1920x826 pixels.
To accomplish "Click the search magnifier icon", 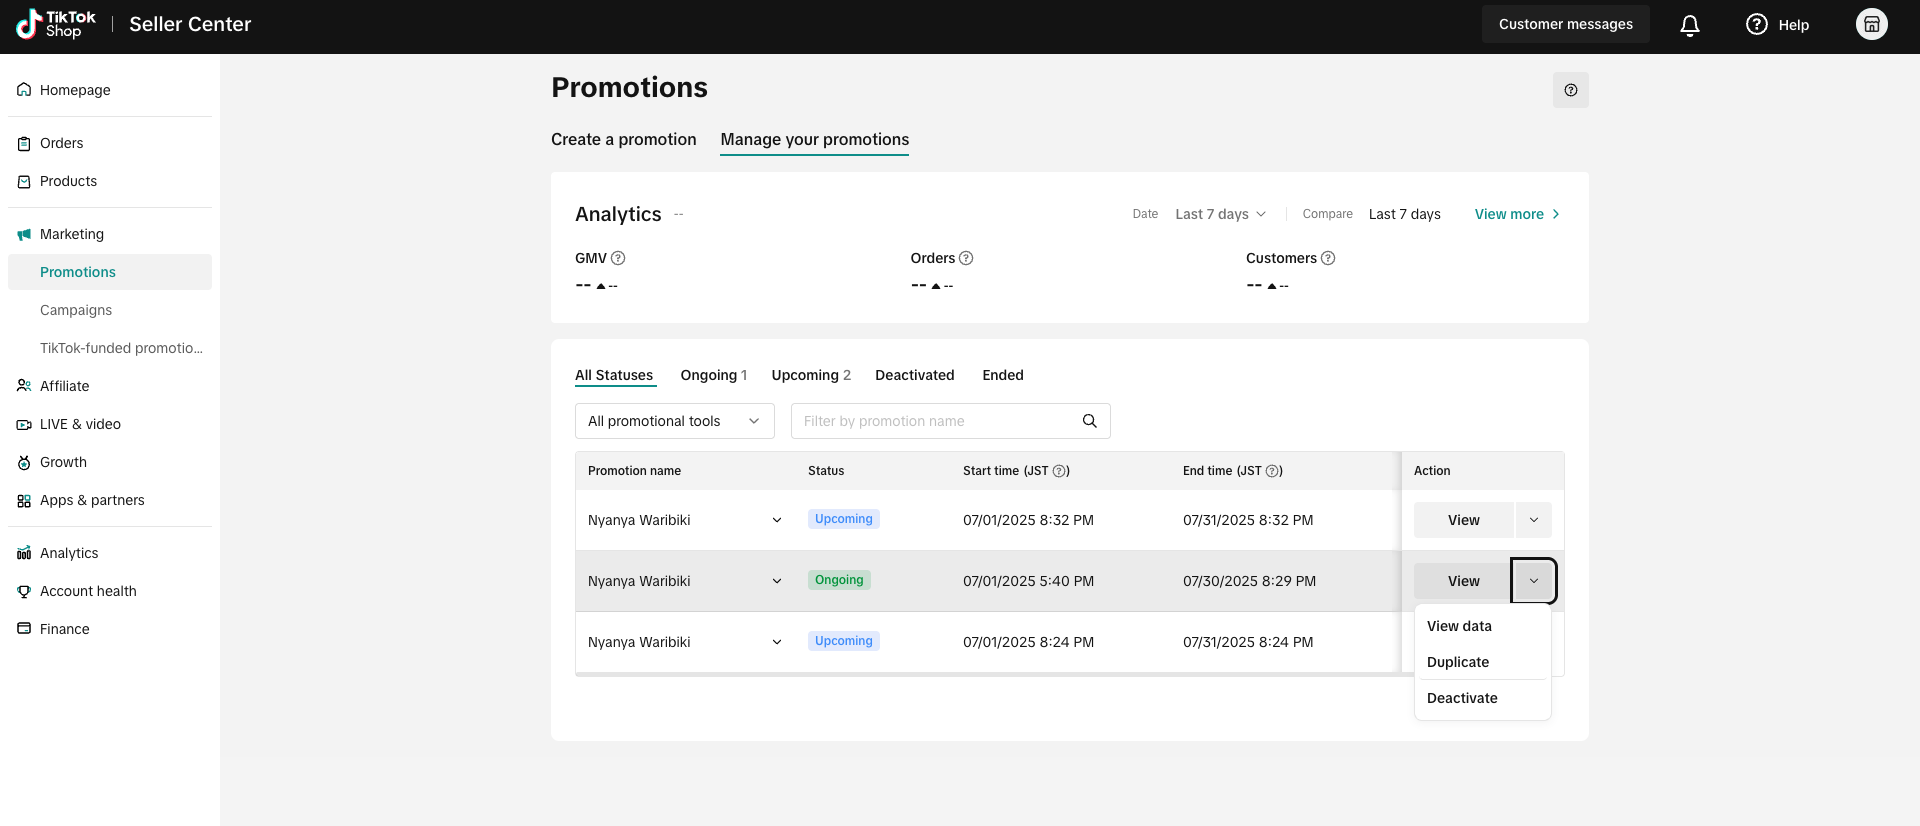I will [x=1090, y=421].
